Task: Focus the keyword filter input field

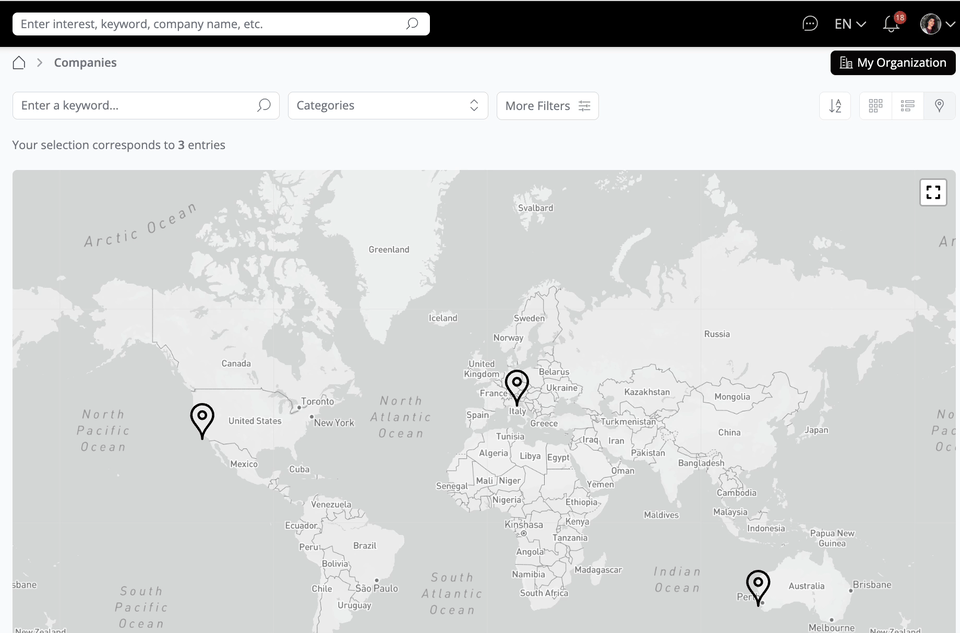Action: pos(135,106)
